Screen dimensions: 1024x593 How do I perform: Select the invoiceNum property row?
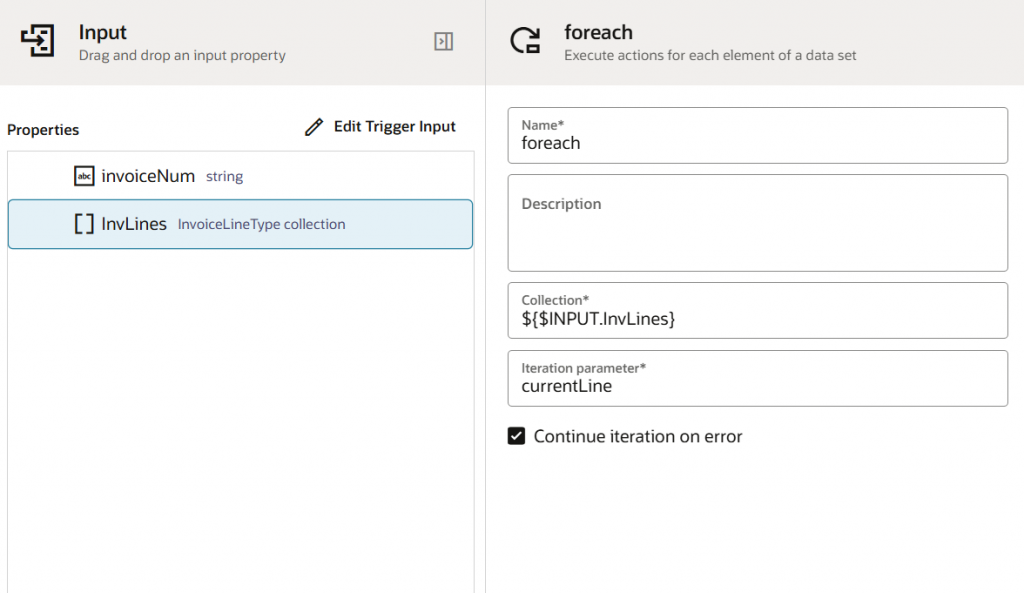point(240,176)
